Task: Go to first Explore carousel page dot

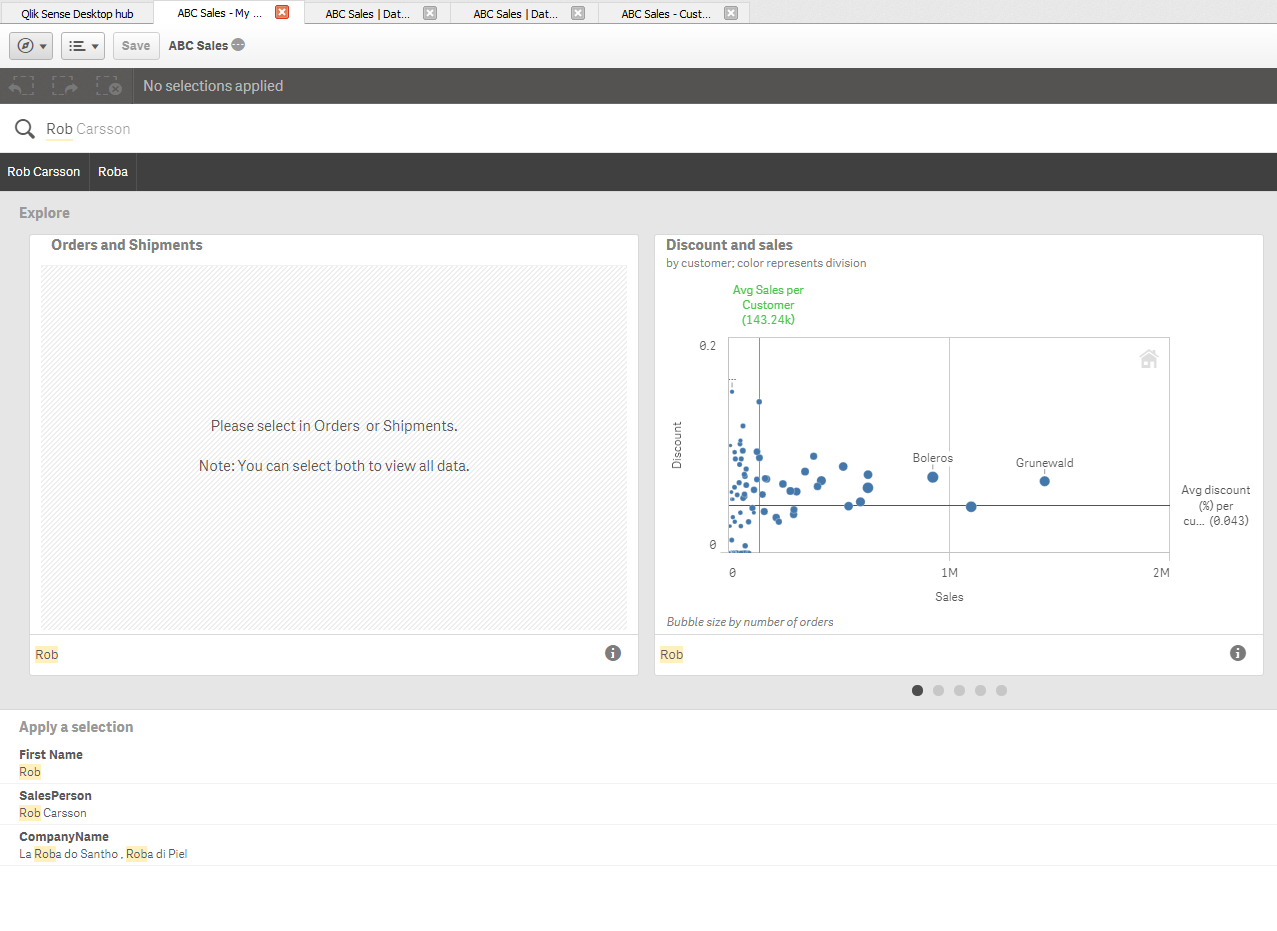Action: 917,690
